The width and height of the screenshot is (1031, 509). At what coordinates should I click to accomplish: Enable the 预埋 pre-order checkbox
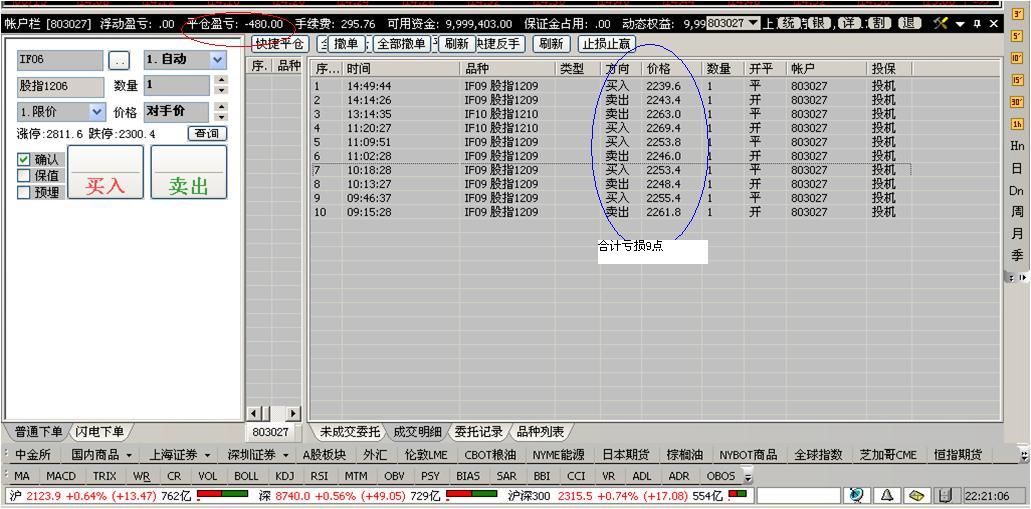[x=24, y=192]
